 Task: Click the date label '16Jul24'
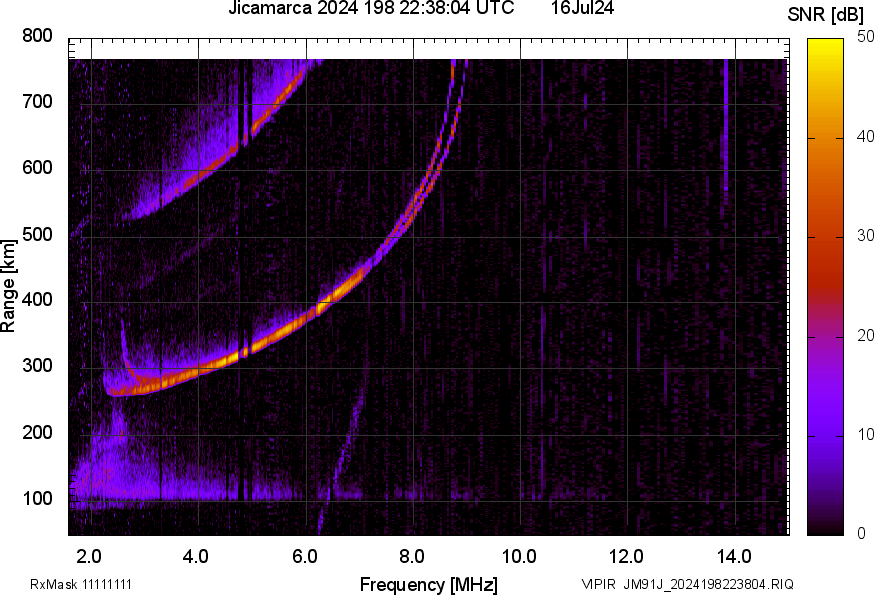(x=582, y=8)
